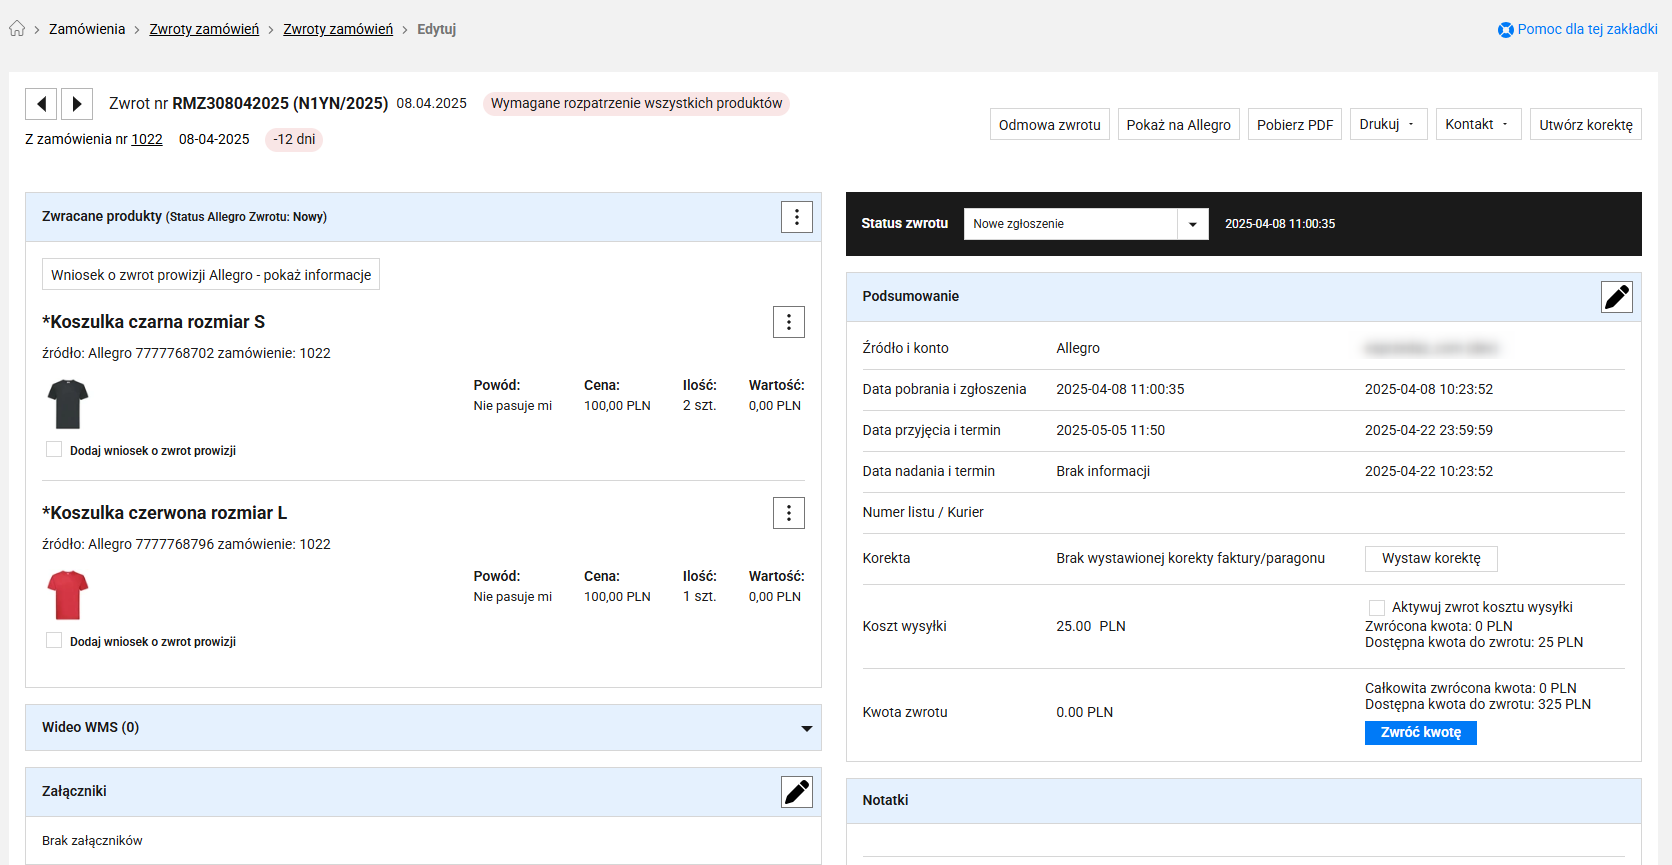Tick commission refund checkbox for black shirt
Image resolution: width=1672 pixels, height=865 pixels.
point(54,450)
